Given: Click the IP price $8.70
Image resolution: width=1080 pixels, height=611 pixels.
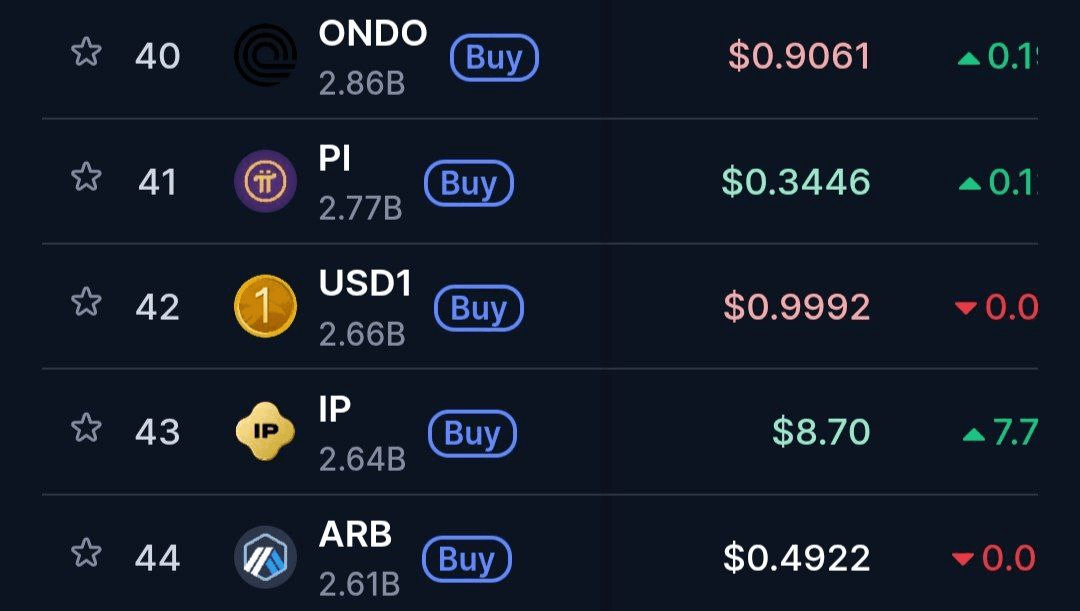Looking at the screenshot, I should point(821,432).
